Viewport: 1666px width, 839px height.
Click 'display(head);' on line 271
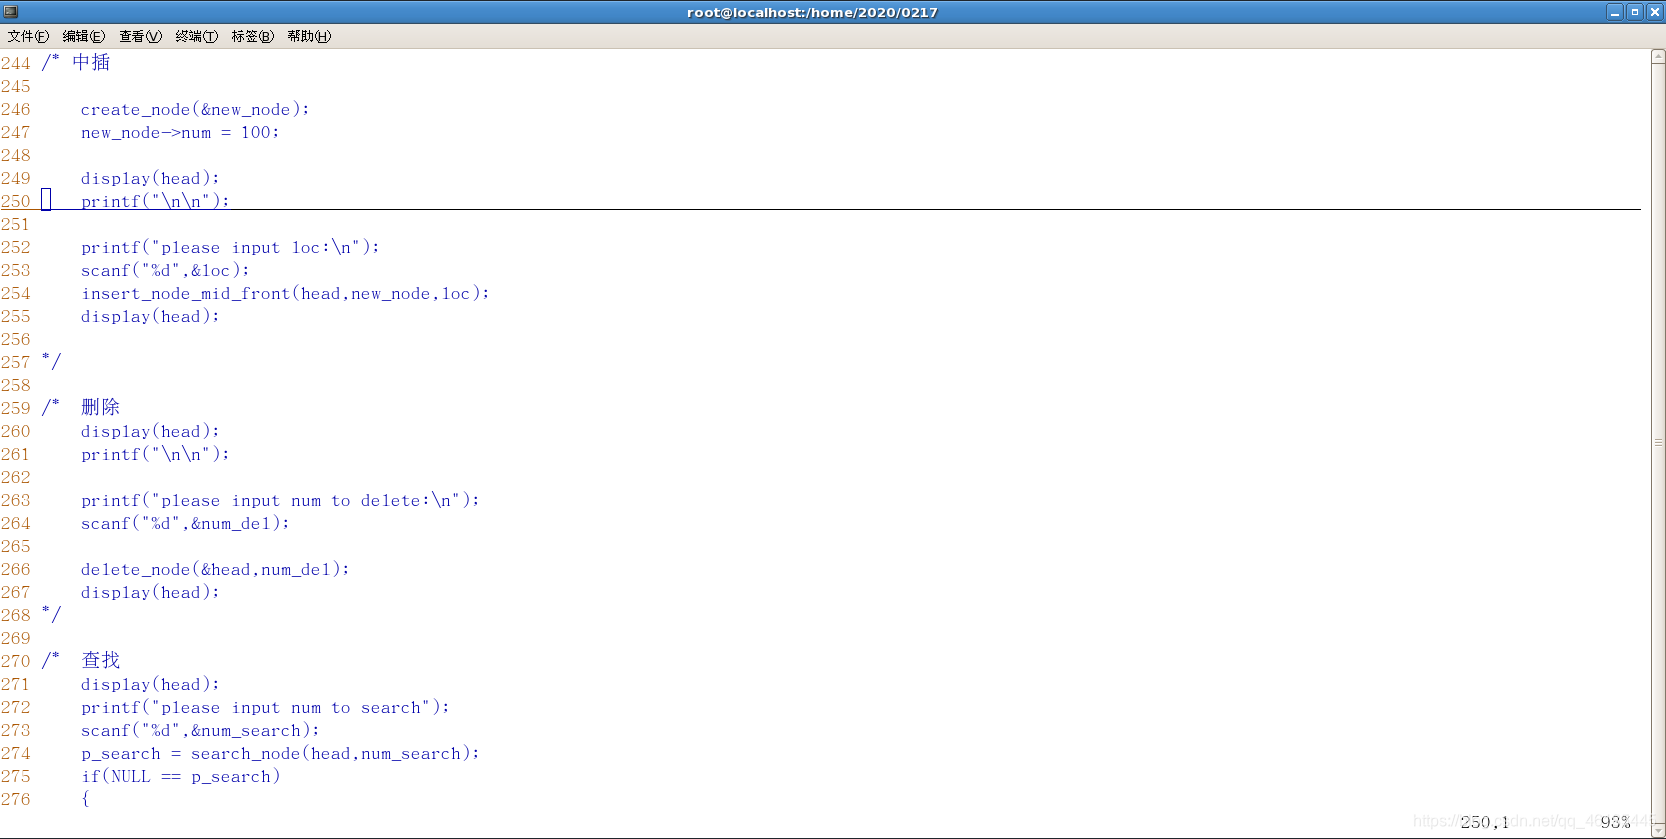pos(150,684)
